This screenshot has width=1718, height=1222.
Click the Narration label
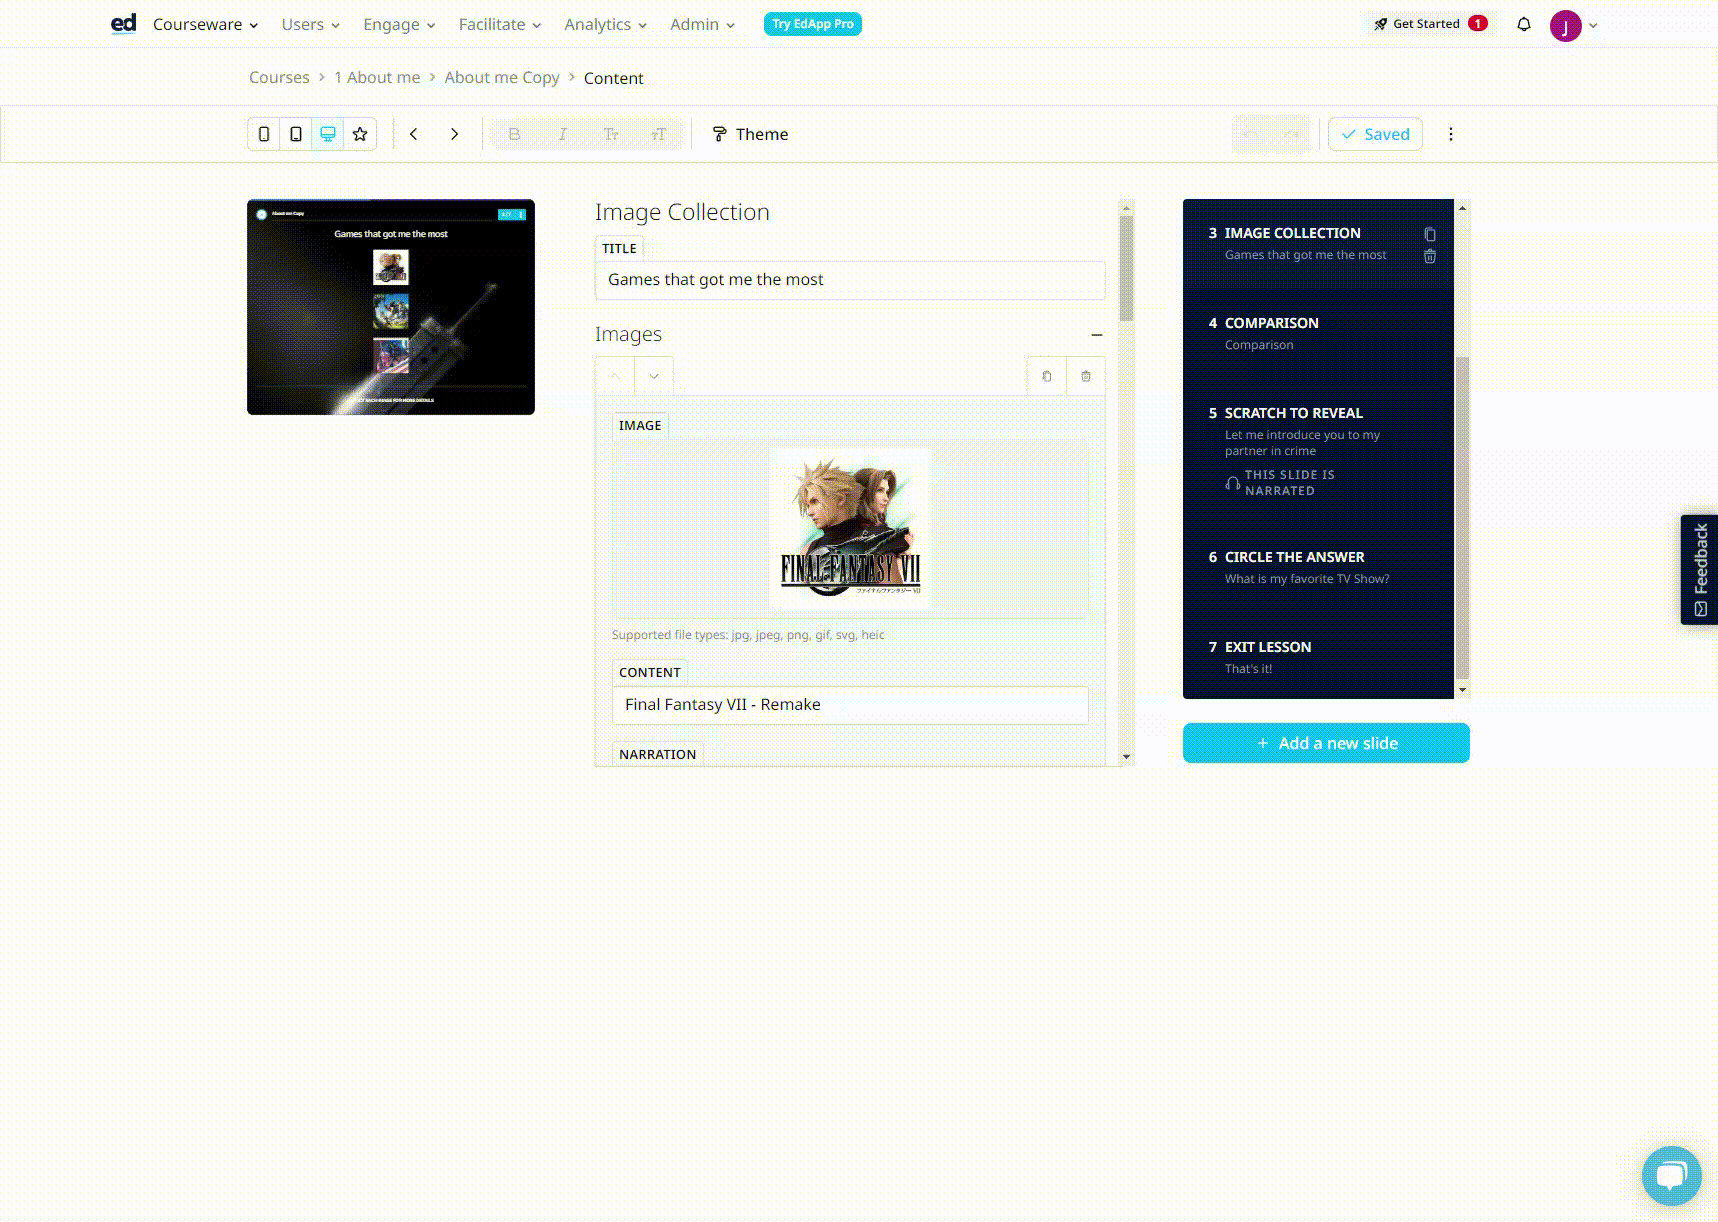coord(657,754)
